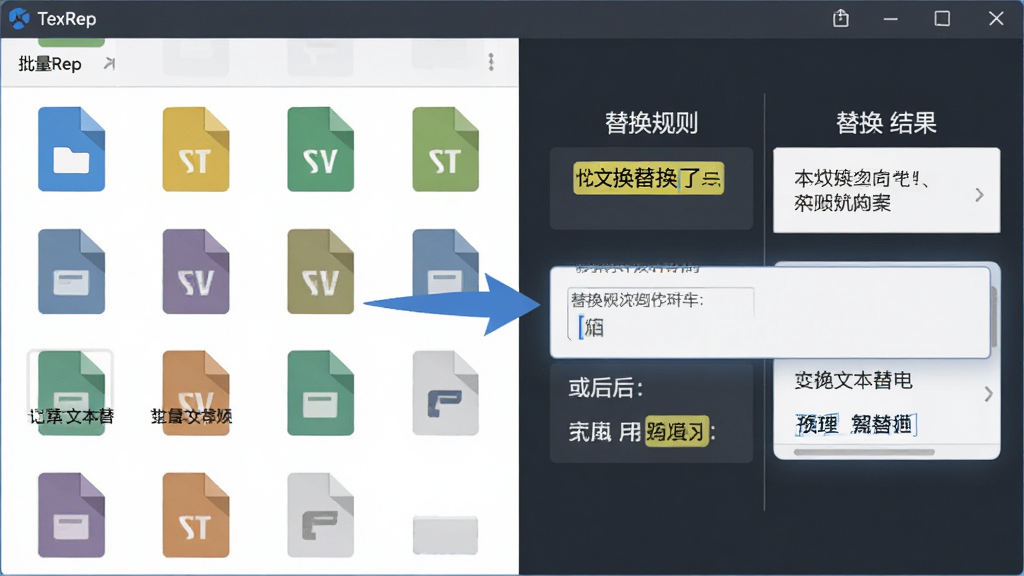Select the olive SV file icon

point(321,271)
